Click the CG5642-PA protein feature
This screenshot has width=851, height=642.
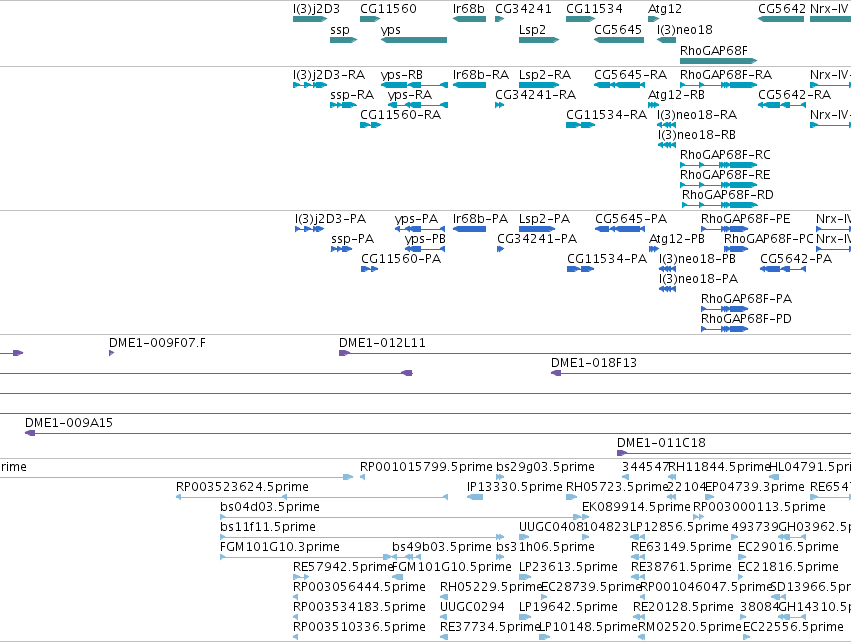(783, 269)
